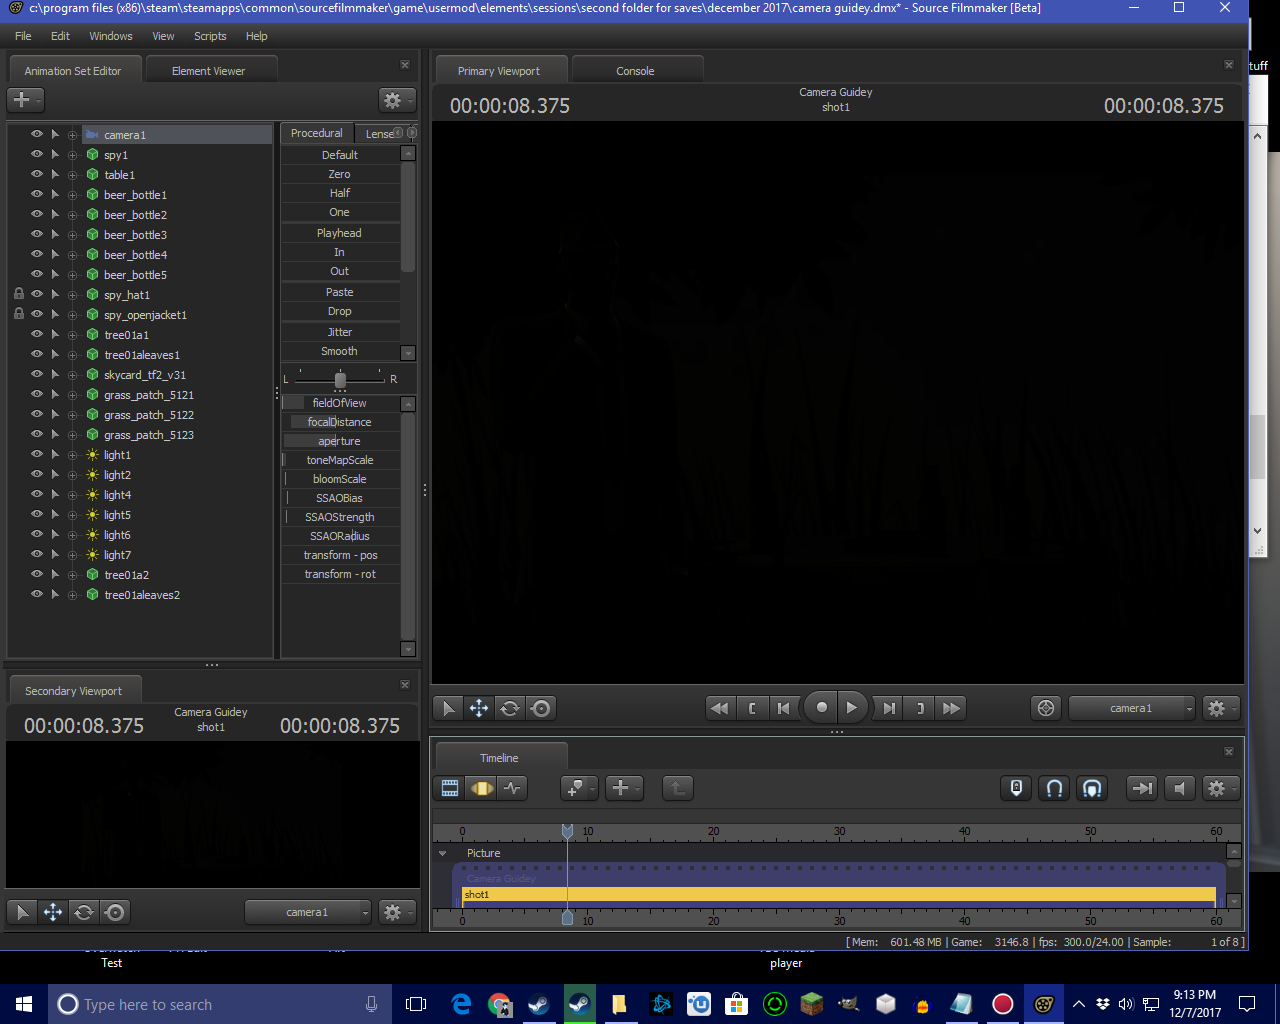Apply the Playhead procedural preset
The width and height of the screenshot is (1280, 1024).
pos(340,233)
